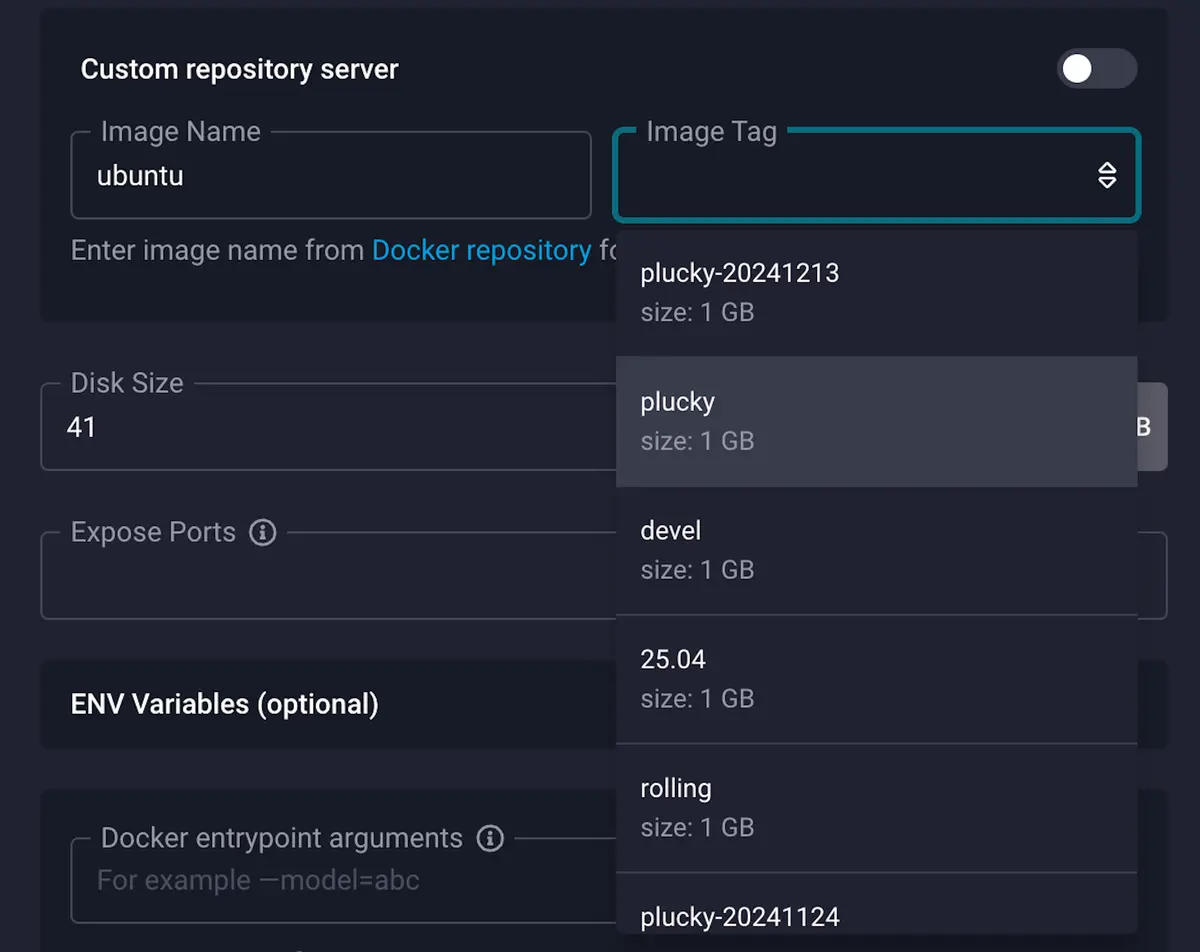Select the plucky image tag
The width and height of the screenshot is (1200, 952).
(740, 420)
